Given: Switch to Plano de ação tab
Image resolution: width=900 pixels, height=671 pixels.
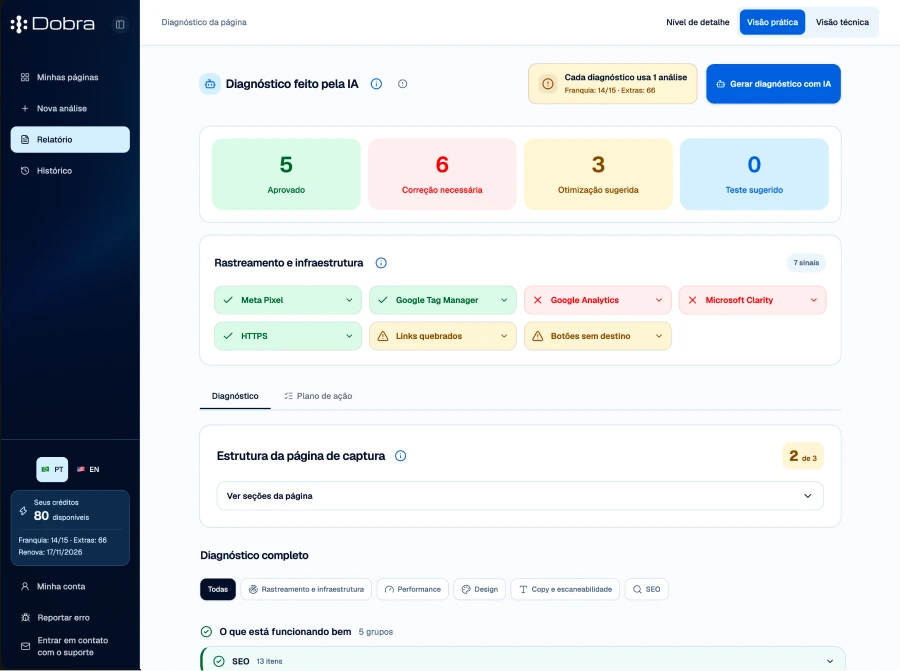Looking at the screenshot, I should point(319,396).
